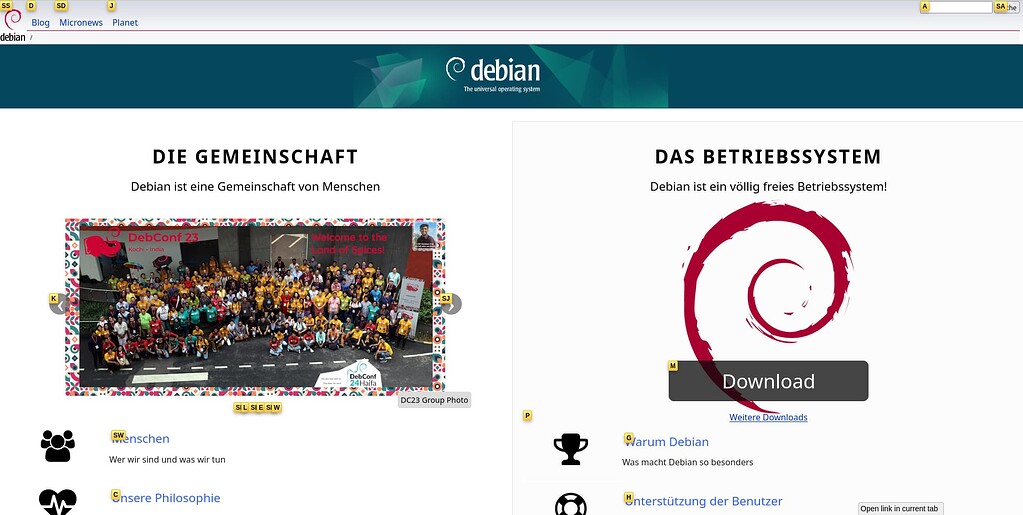Click the heart pulse icon beside Unsere Philosophie

58,501
